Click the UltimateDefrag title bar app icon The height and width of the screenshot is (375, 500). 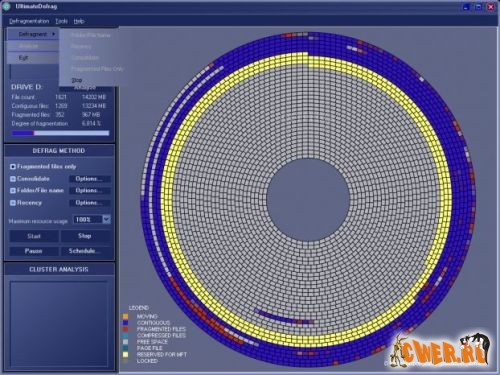point(6,6)
